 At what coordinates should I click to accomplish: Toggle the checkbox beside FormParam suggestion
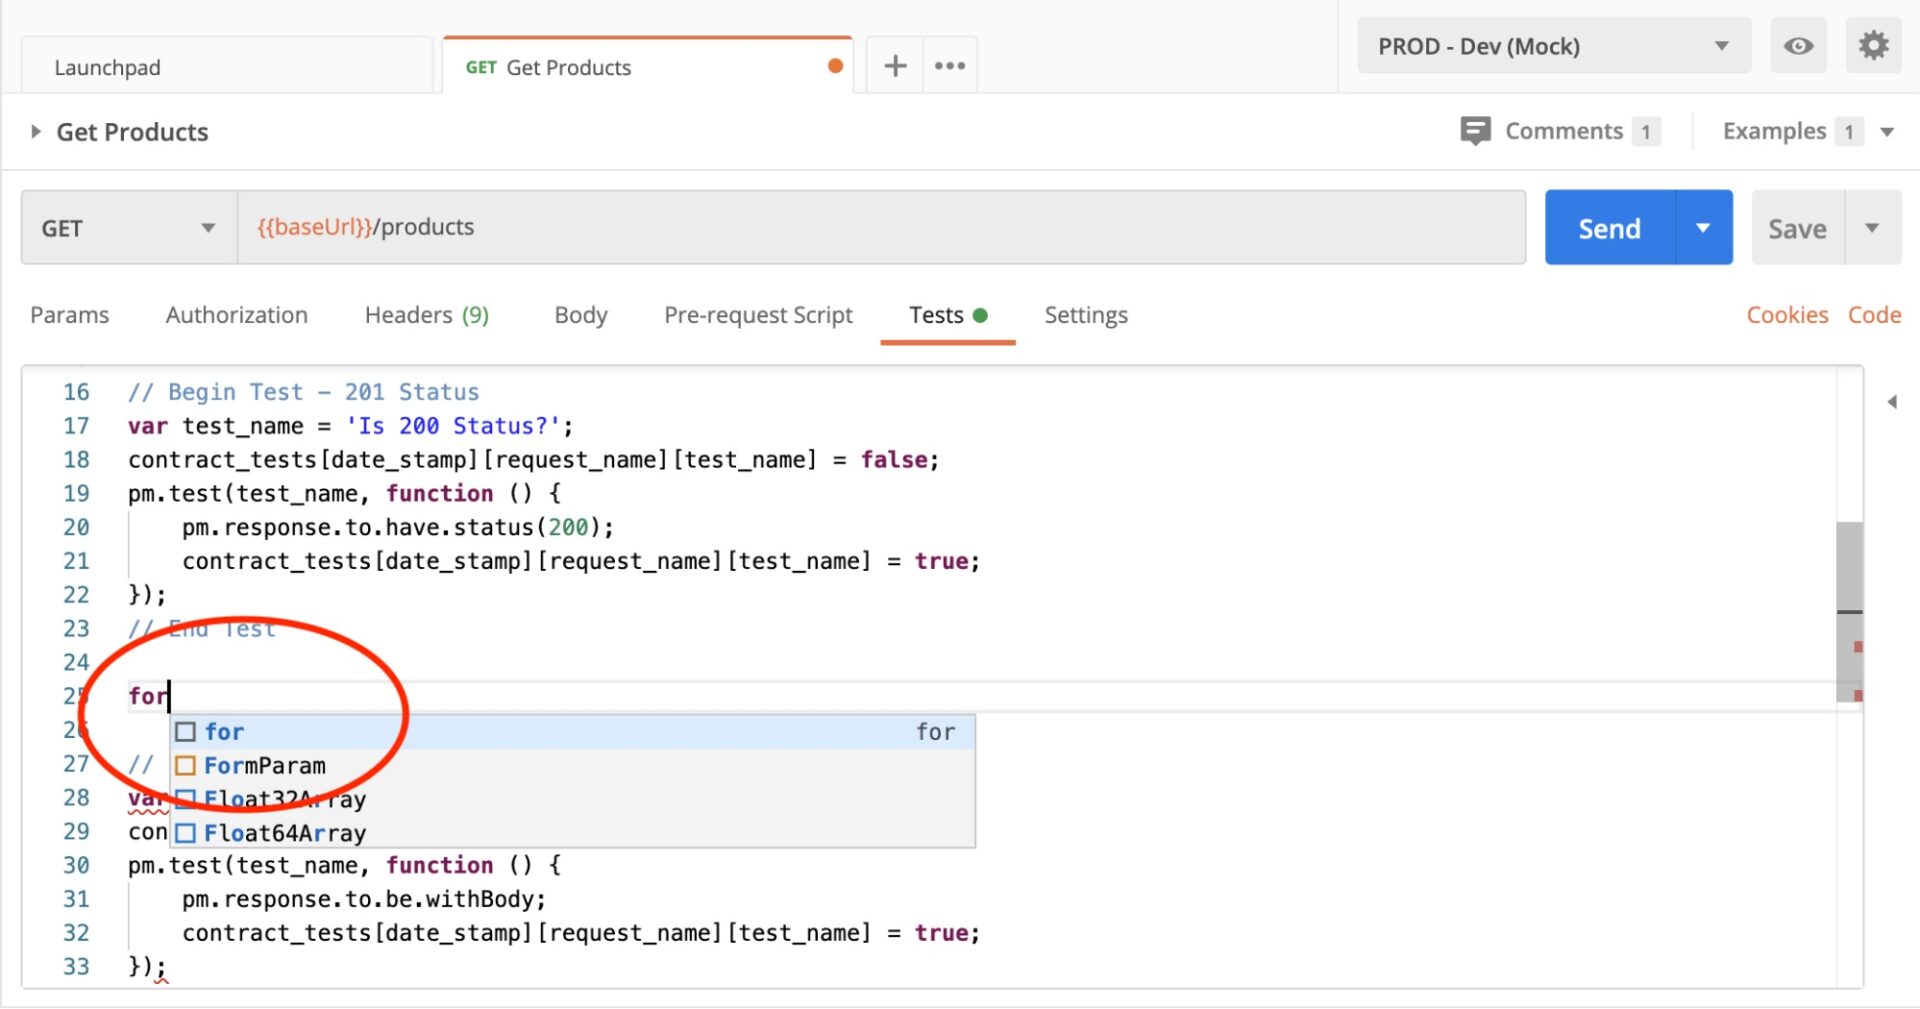point(185,765)
